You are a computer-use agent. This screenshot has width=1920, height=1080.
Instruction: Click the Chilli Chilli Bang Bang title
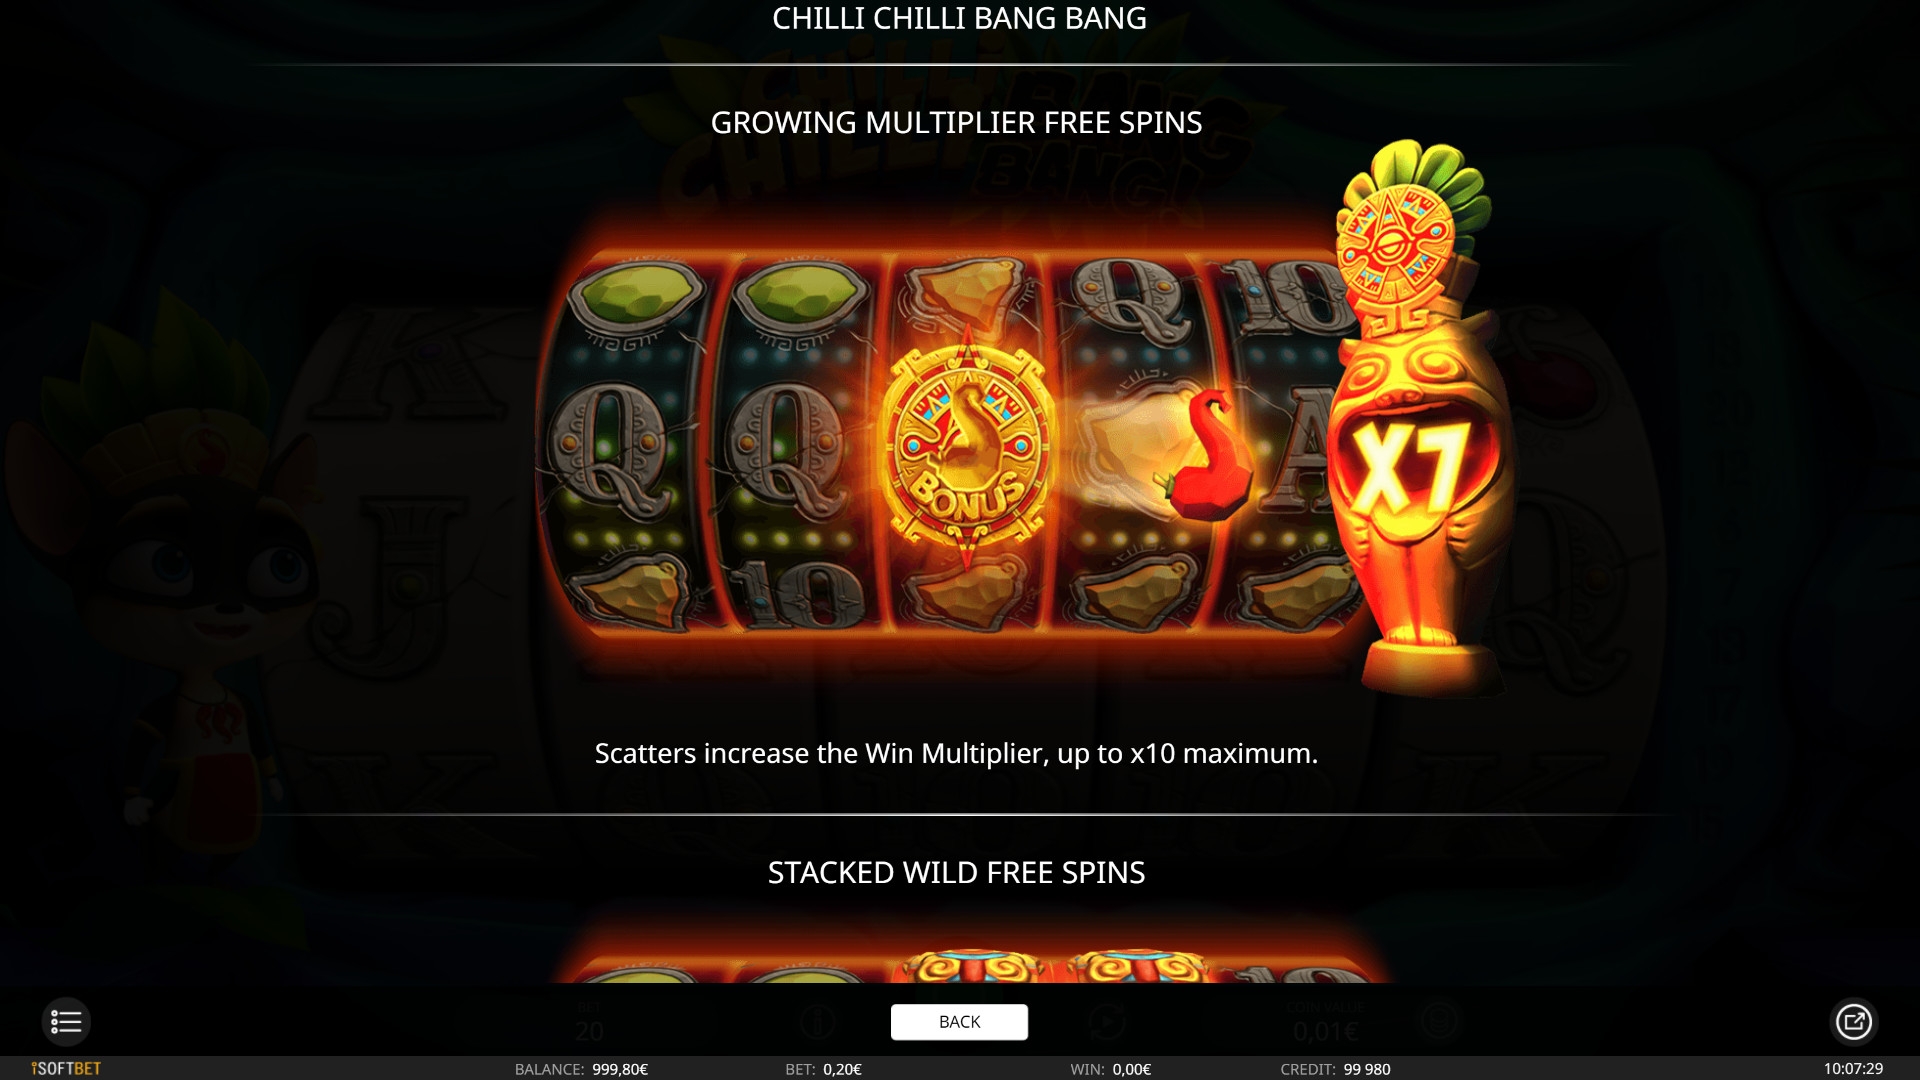coord(959,18)
